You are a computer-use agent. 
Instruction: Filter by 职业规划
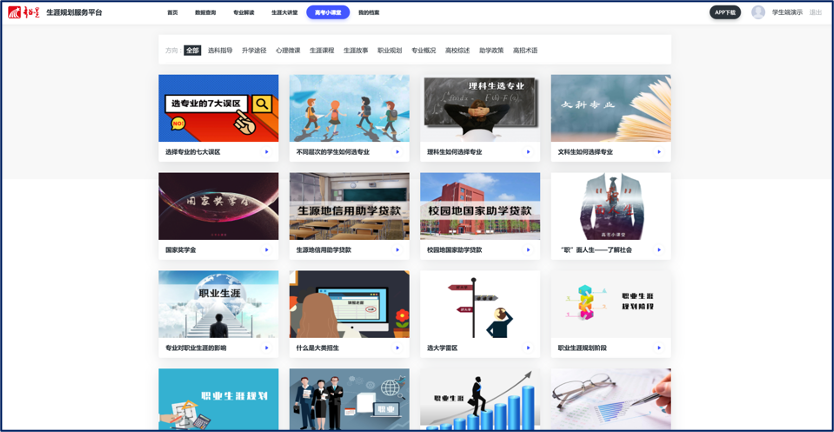390,51
